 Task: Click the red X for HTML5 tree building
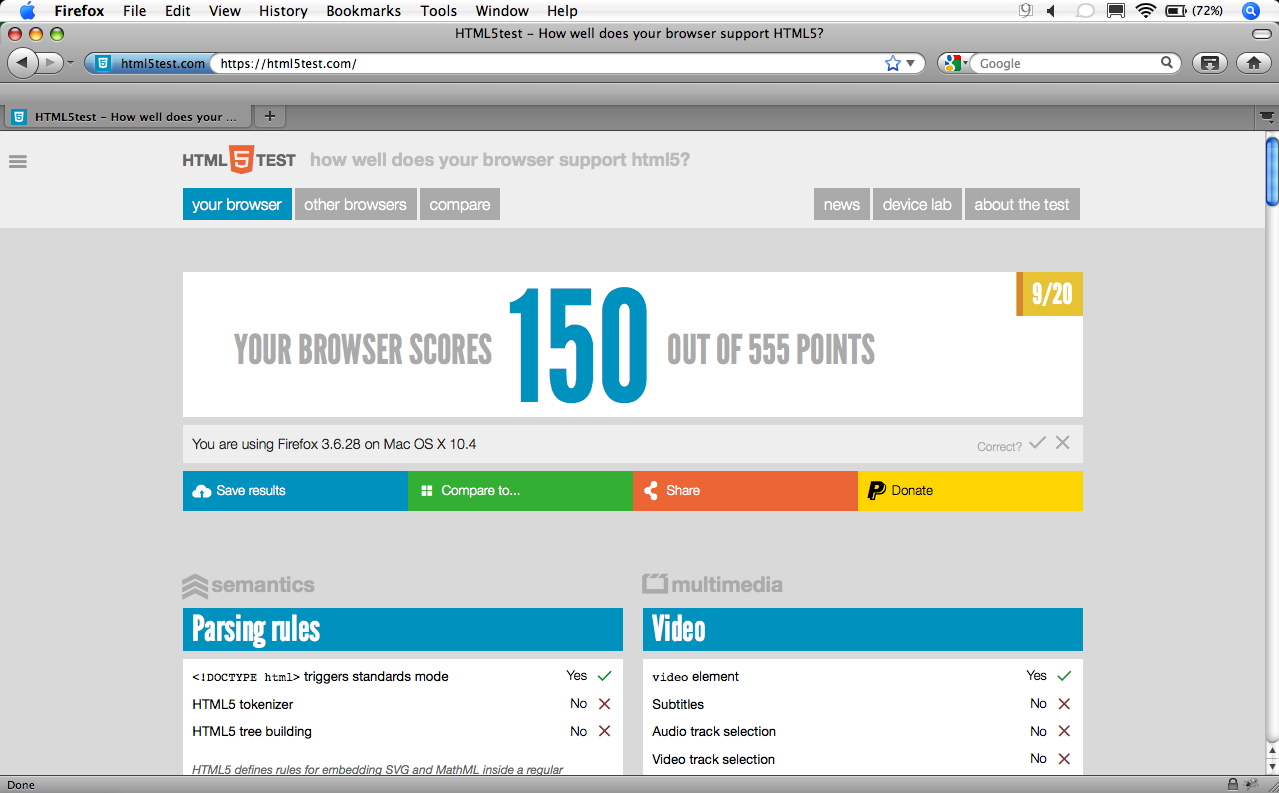point(604,731)
